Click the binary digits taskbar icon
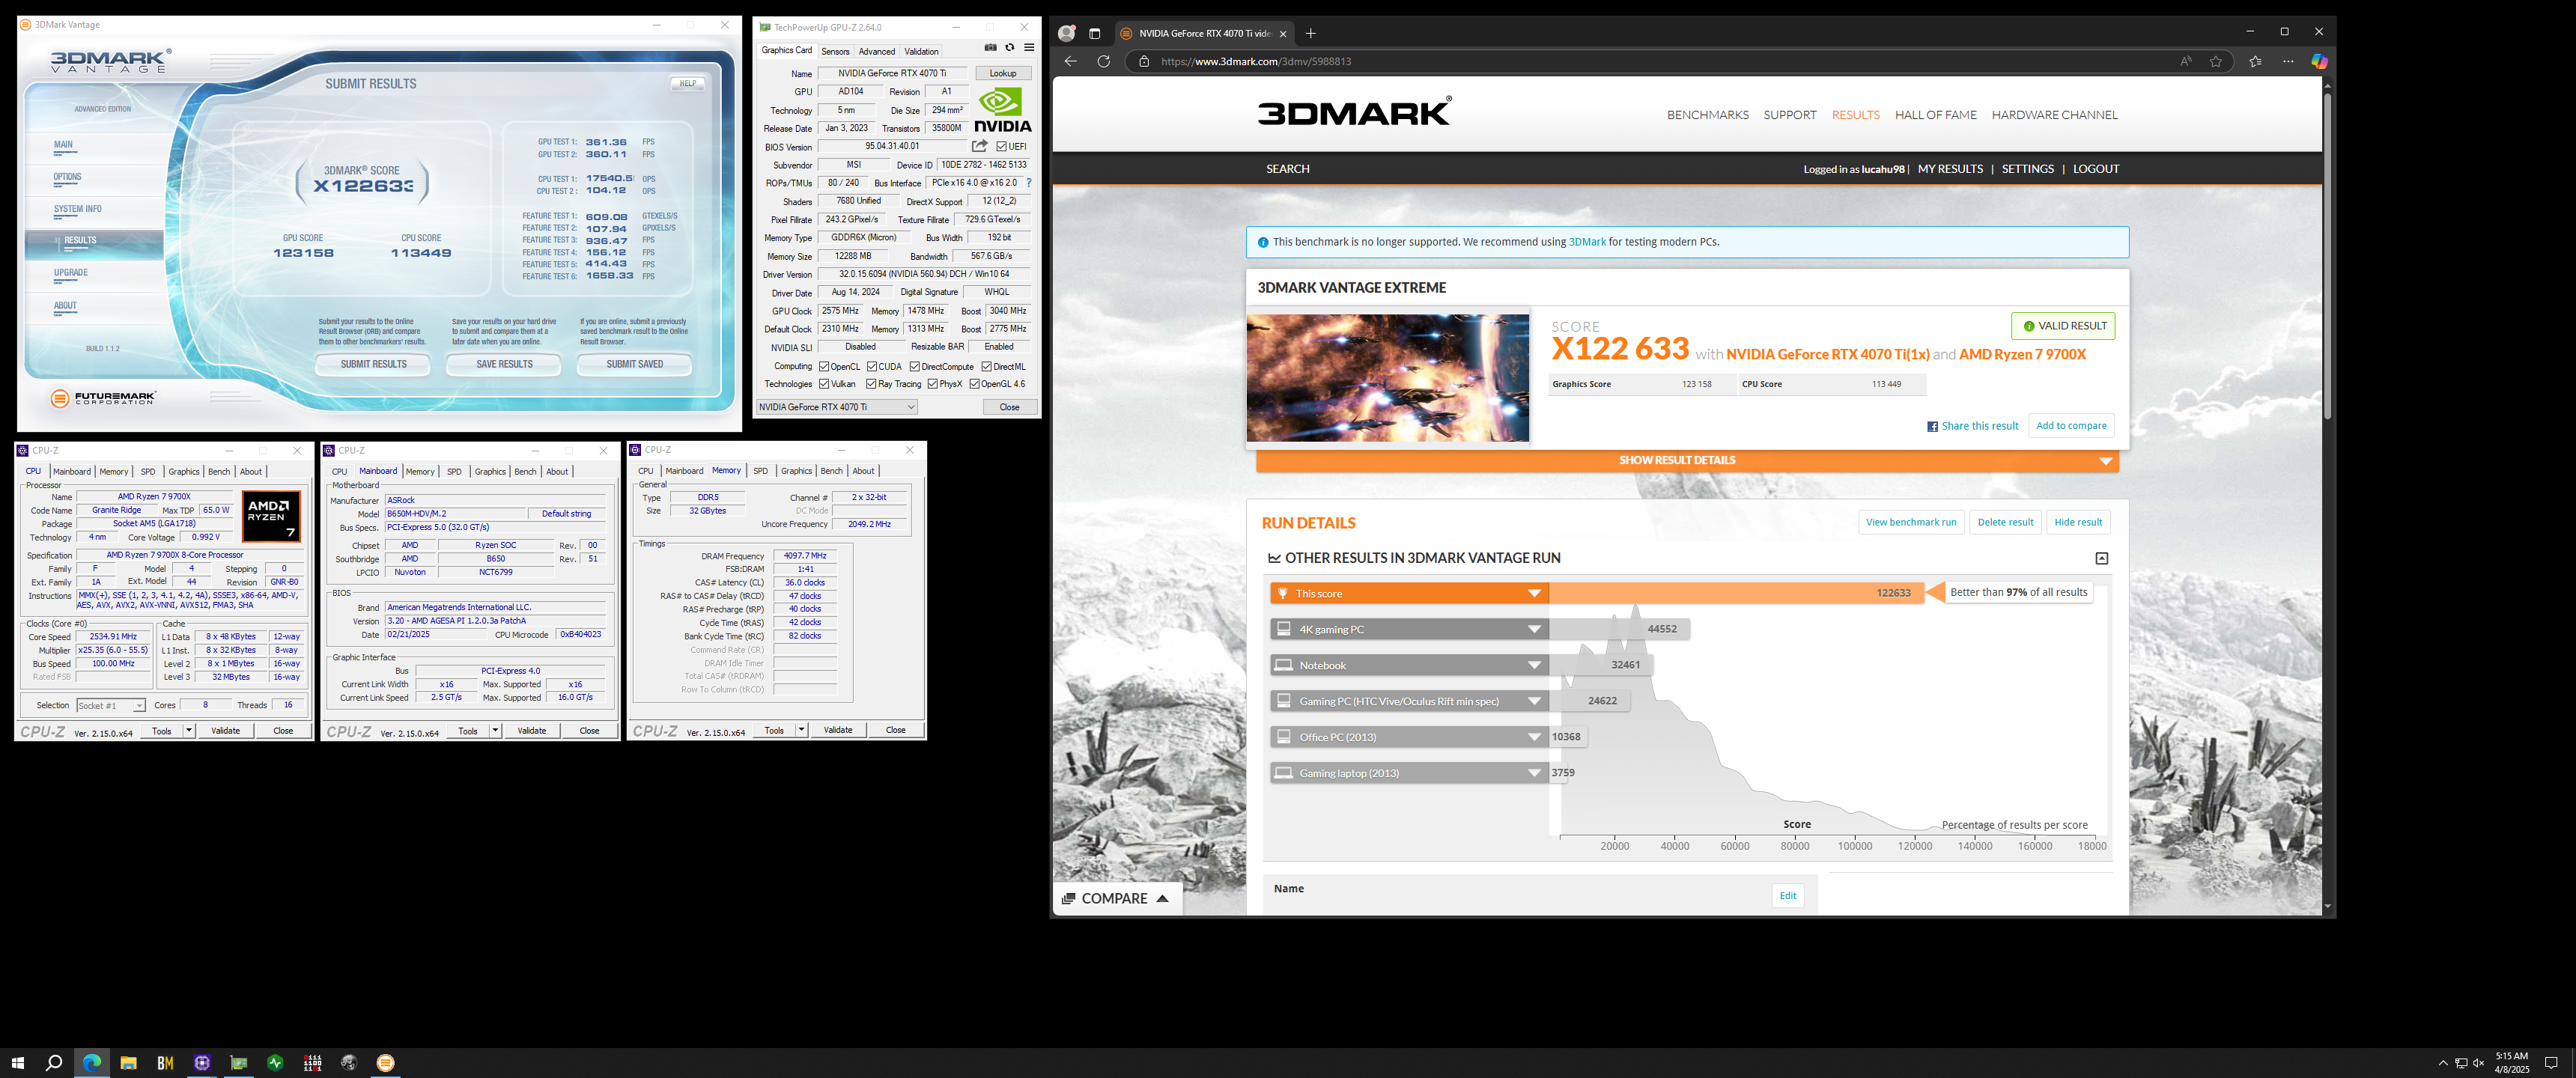This screenshot has width=2576, height=1078. click(312, 1062)
